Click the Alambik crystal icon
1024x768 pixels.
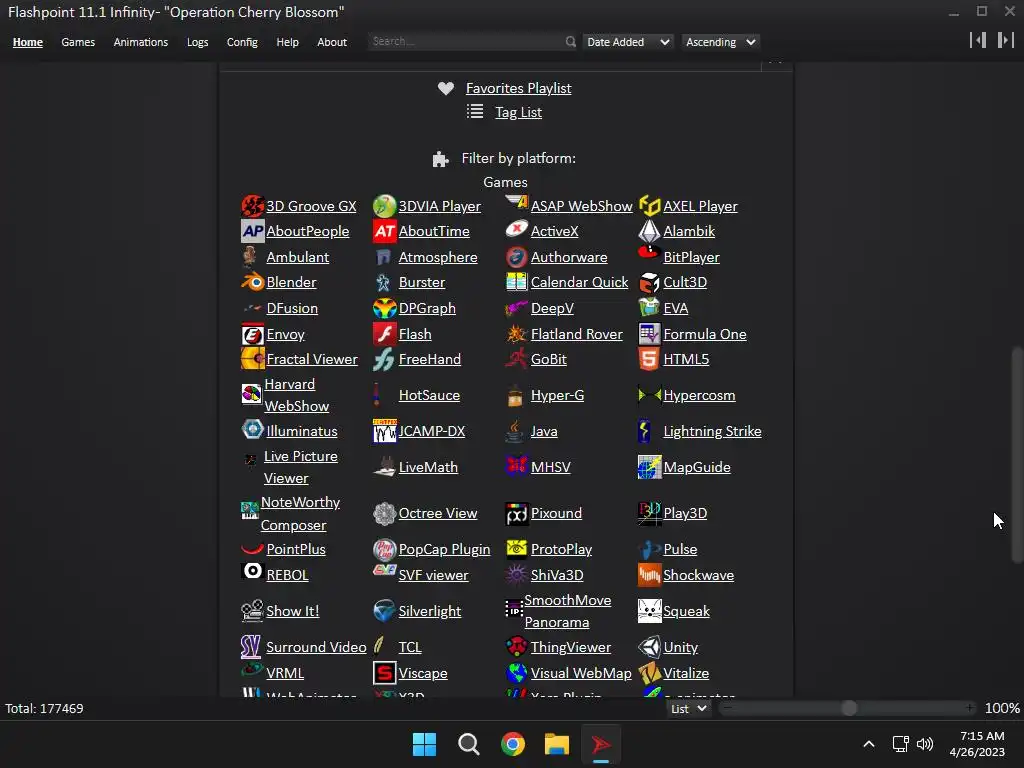click(649, 231)
